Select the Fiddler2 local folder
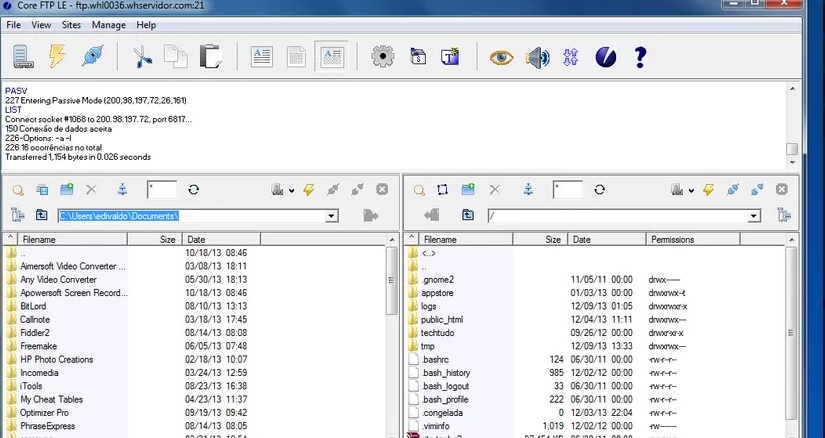Screen dimensions: 825x438 point(35,333)
